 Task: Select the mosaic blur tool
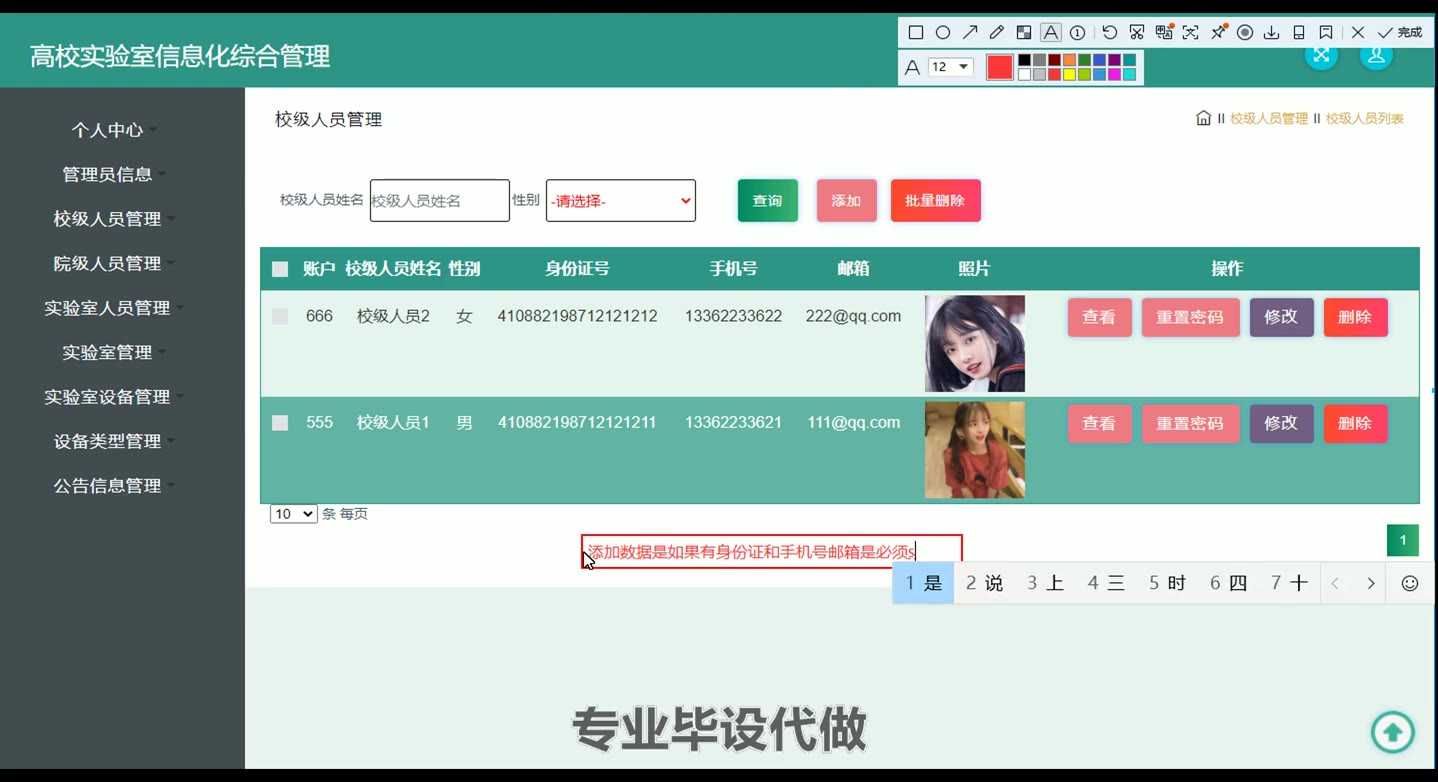[1024, 33]
